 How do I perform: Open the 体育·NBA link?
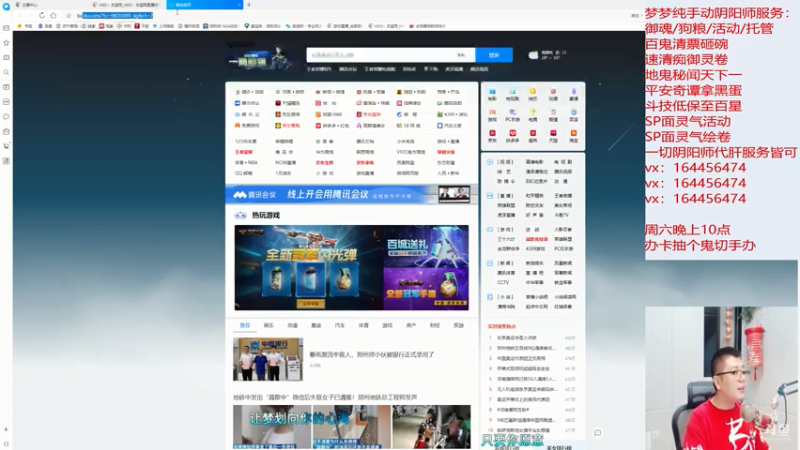[246, 163]
